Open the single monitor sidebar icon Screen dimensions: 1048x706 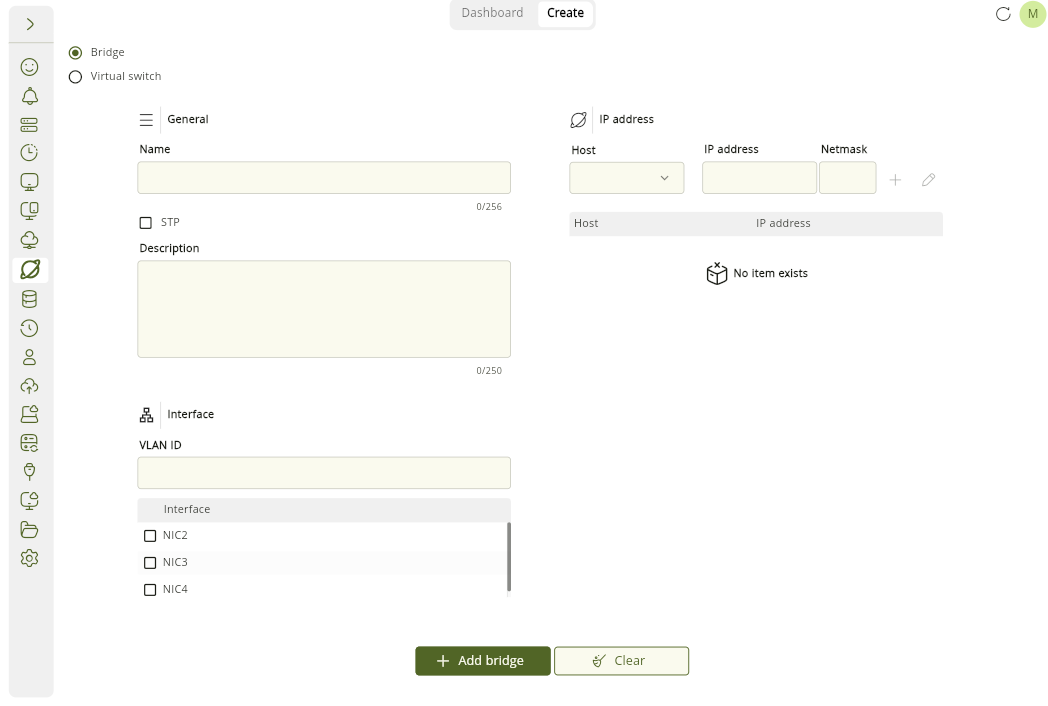pos(29,182)
